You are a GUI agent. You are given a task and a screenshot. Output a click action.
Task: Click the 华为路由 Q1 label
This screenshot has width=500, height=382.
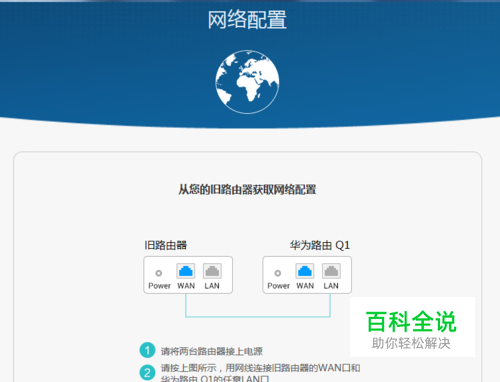coord(320,245)
